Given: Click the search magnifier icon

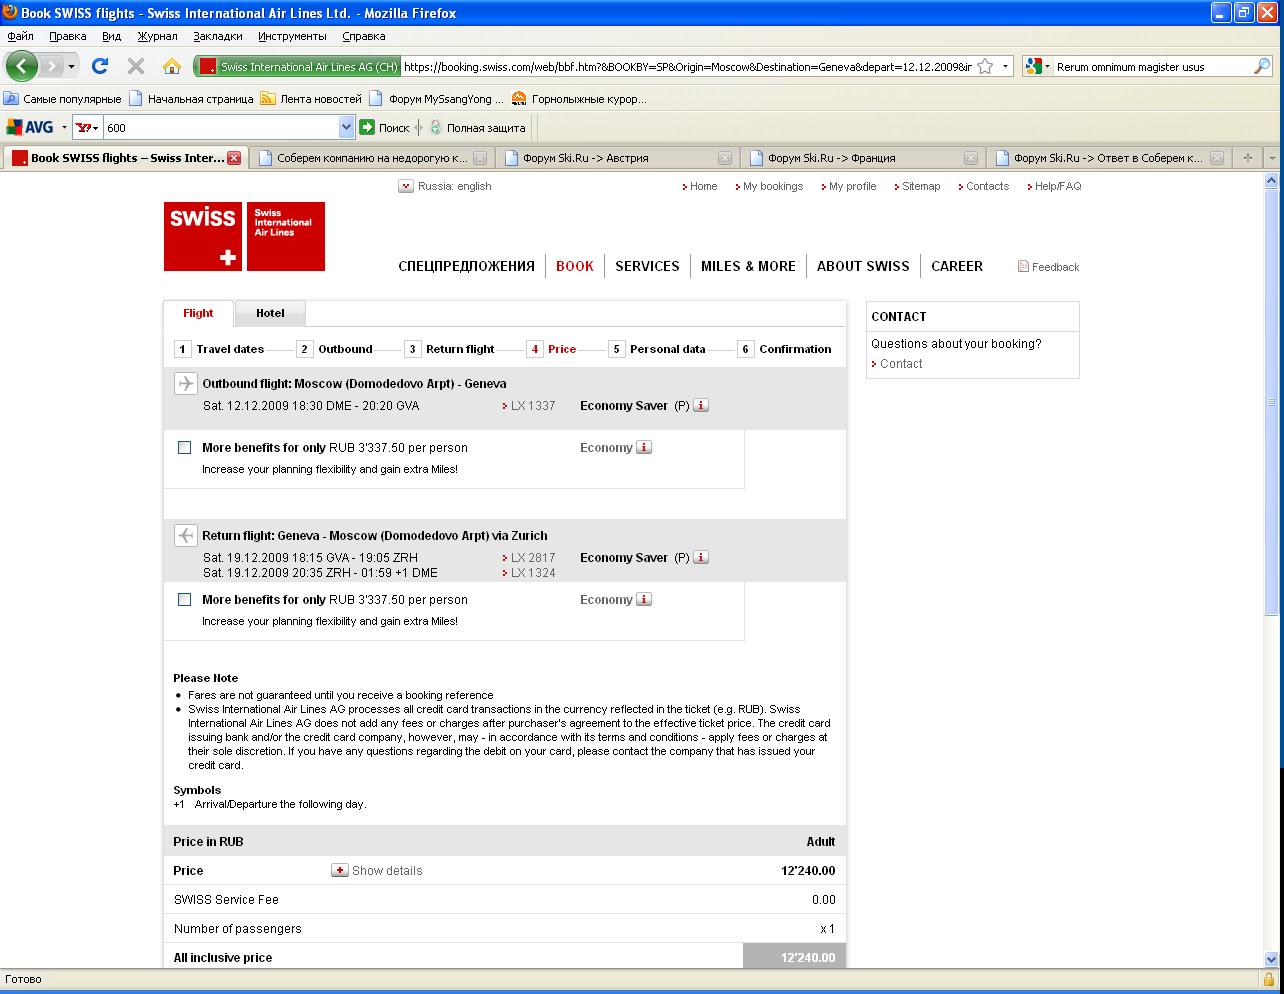Looking at the screenshot, I should click(1262, 66).
